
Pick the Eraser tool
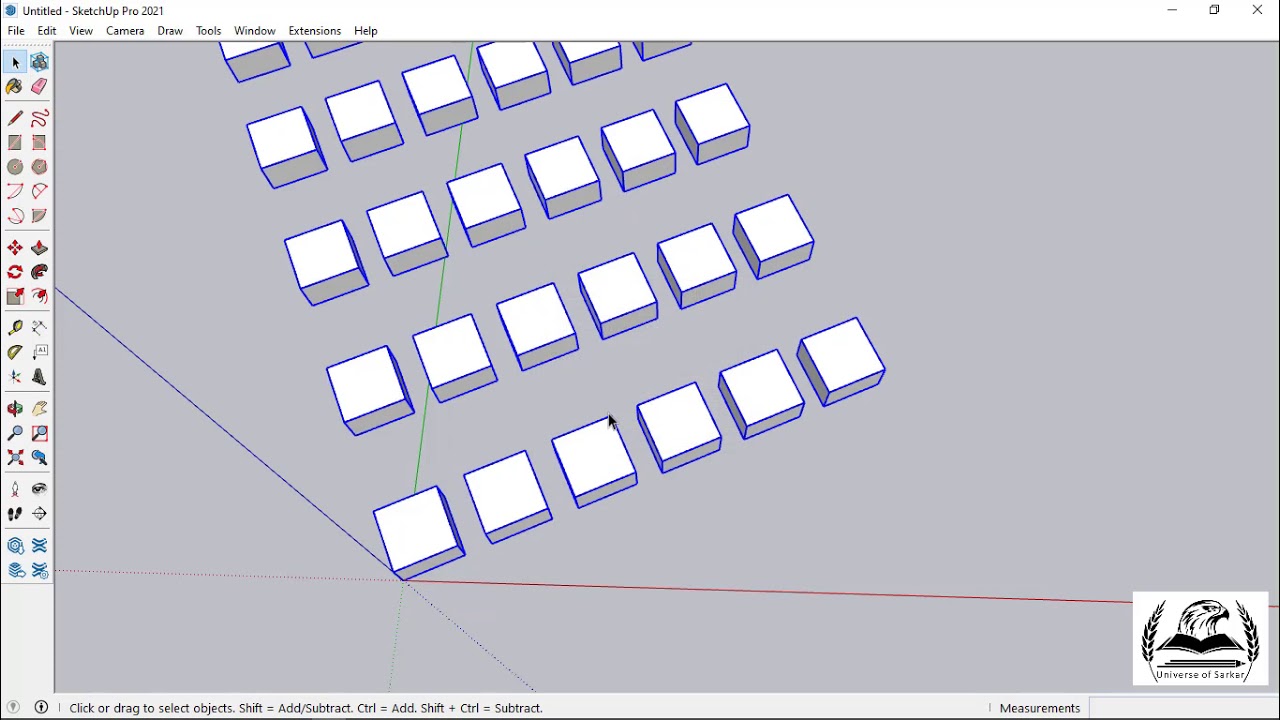[39, 87]
